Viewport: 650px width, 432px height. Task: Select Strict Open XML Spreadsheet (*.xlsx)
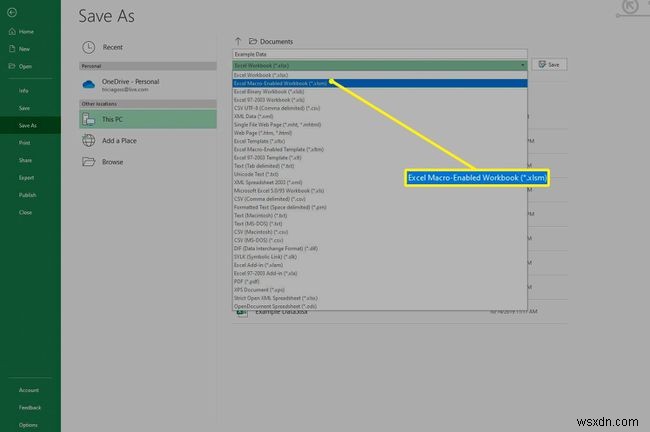pyautogui.click(x=379, y=298)
